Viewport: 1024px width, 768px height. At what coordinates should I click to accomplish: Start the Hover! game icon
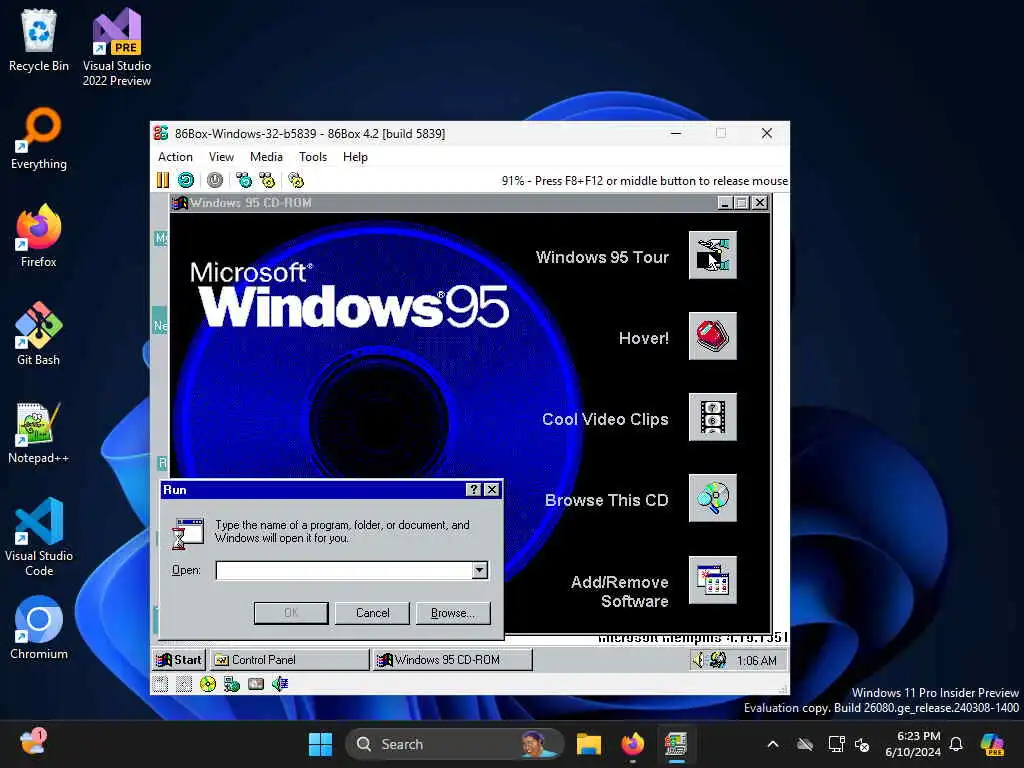click(712, 336)
